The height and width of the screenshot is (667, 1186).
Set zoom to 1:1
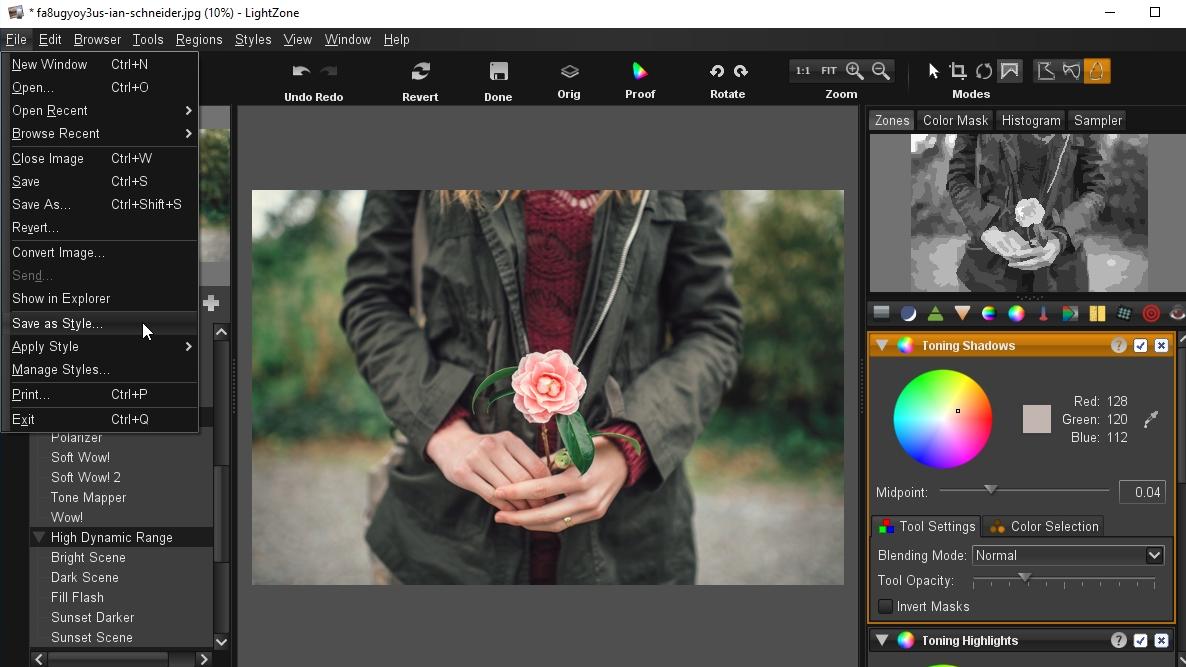[803, 71]
